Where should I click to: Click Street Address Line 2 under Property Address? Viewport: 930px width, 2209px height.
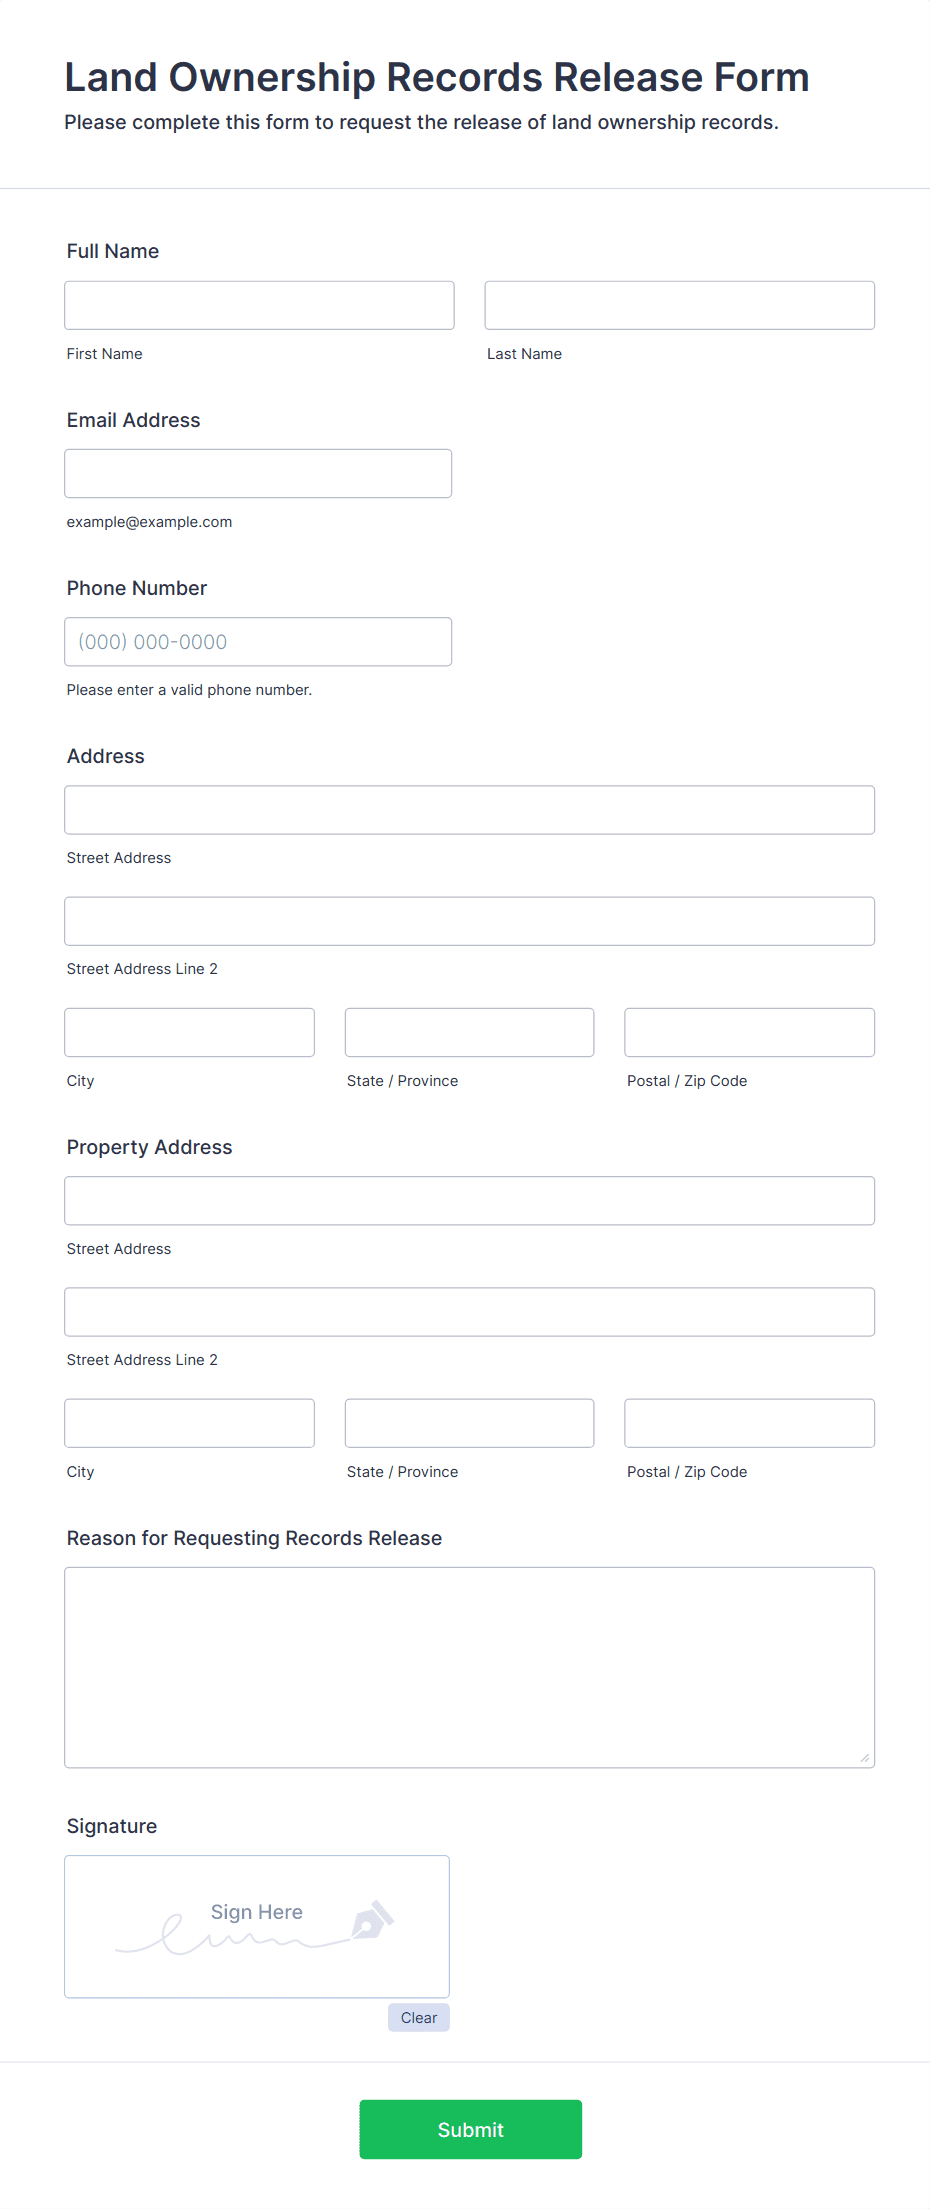click(469, 1311)
